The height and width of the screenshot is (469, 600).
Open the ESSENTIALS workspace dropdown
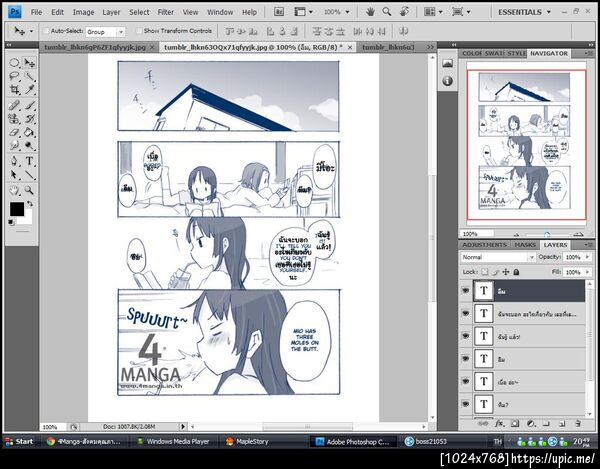coord(524,12)
